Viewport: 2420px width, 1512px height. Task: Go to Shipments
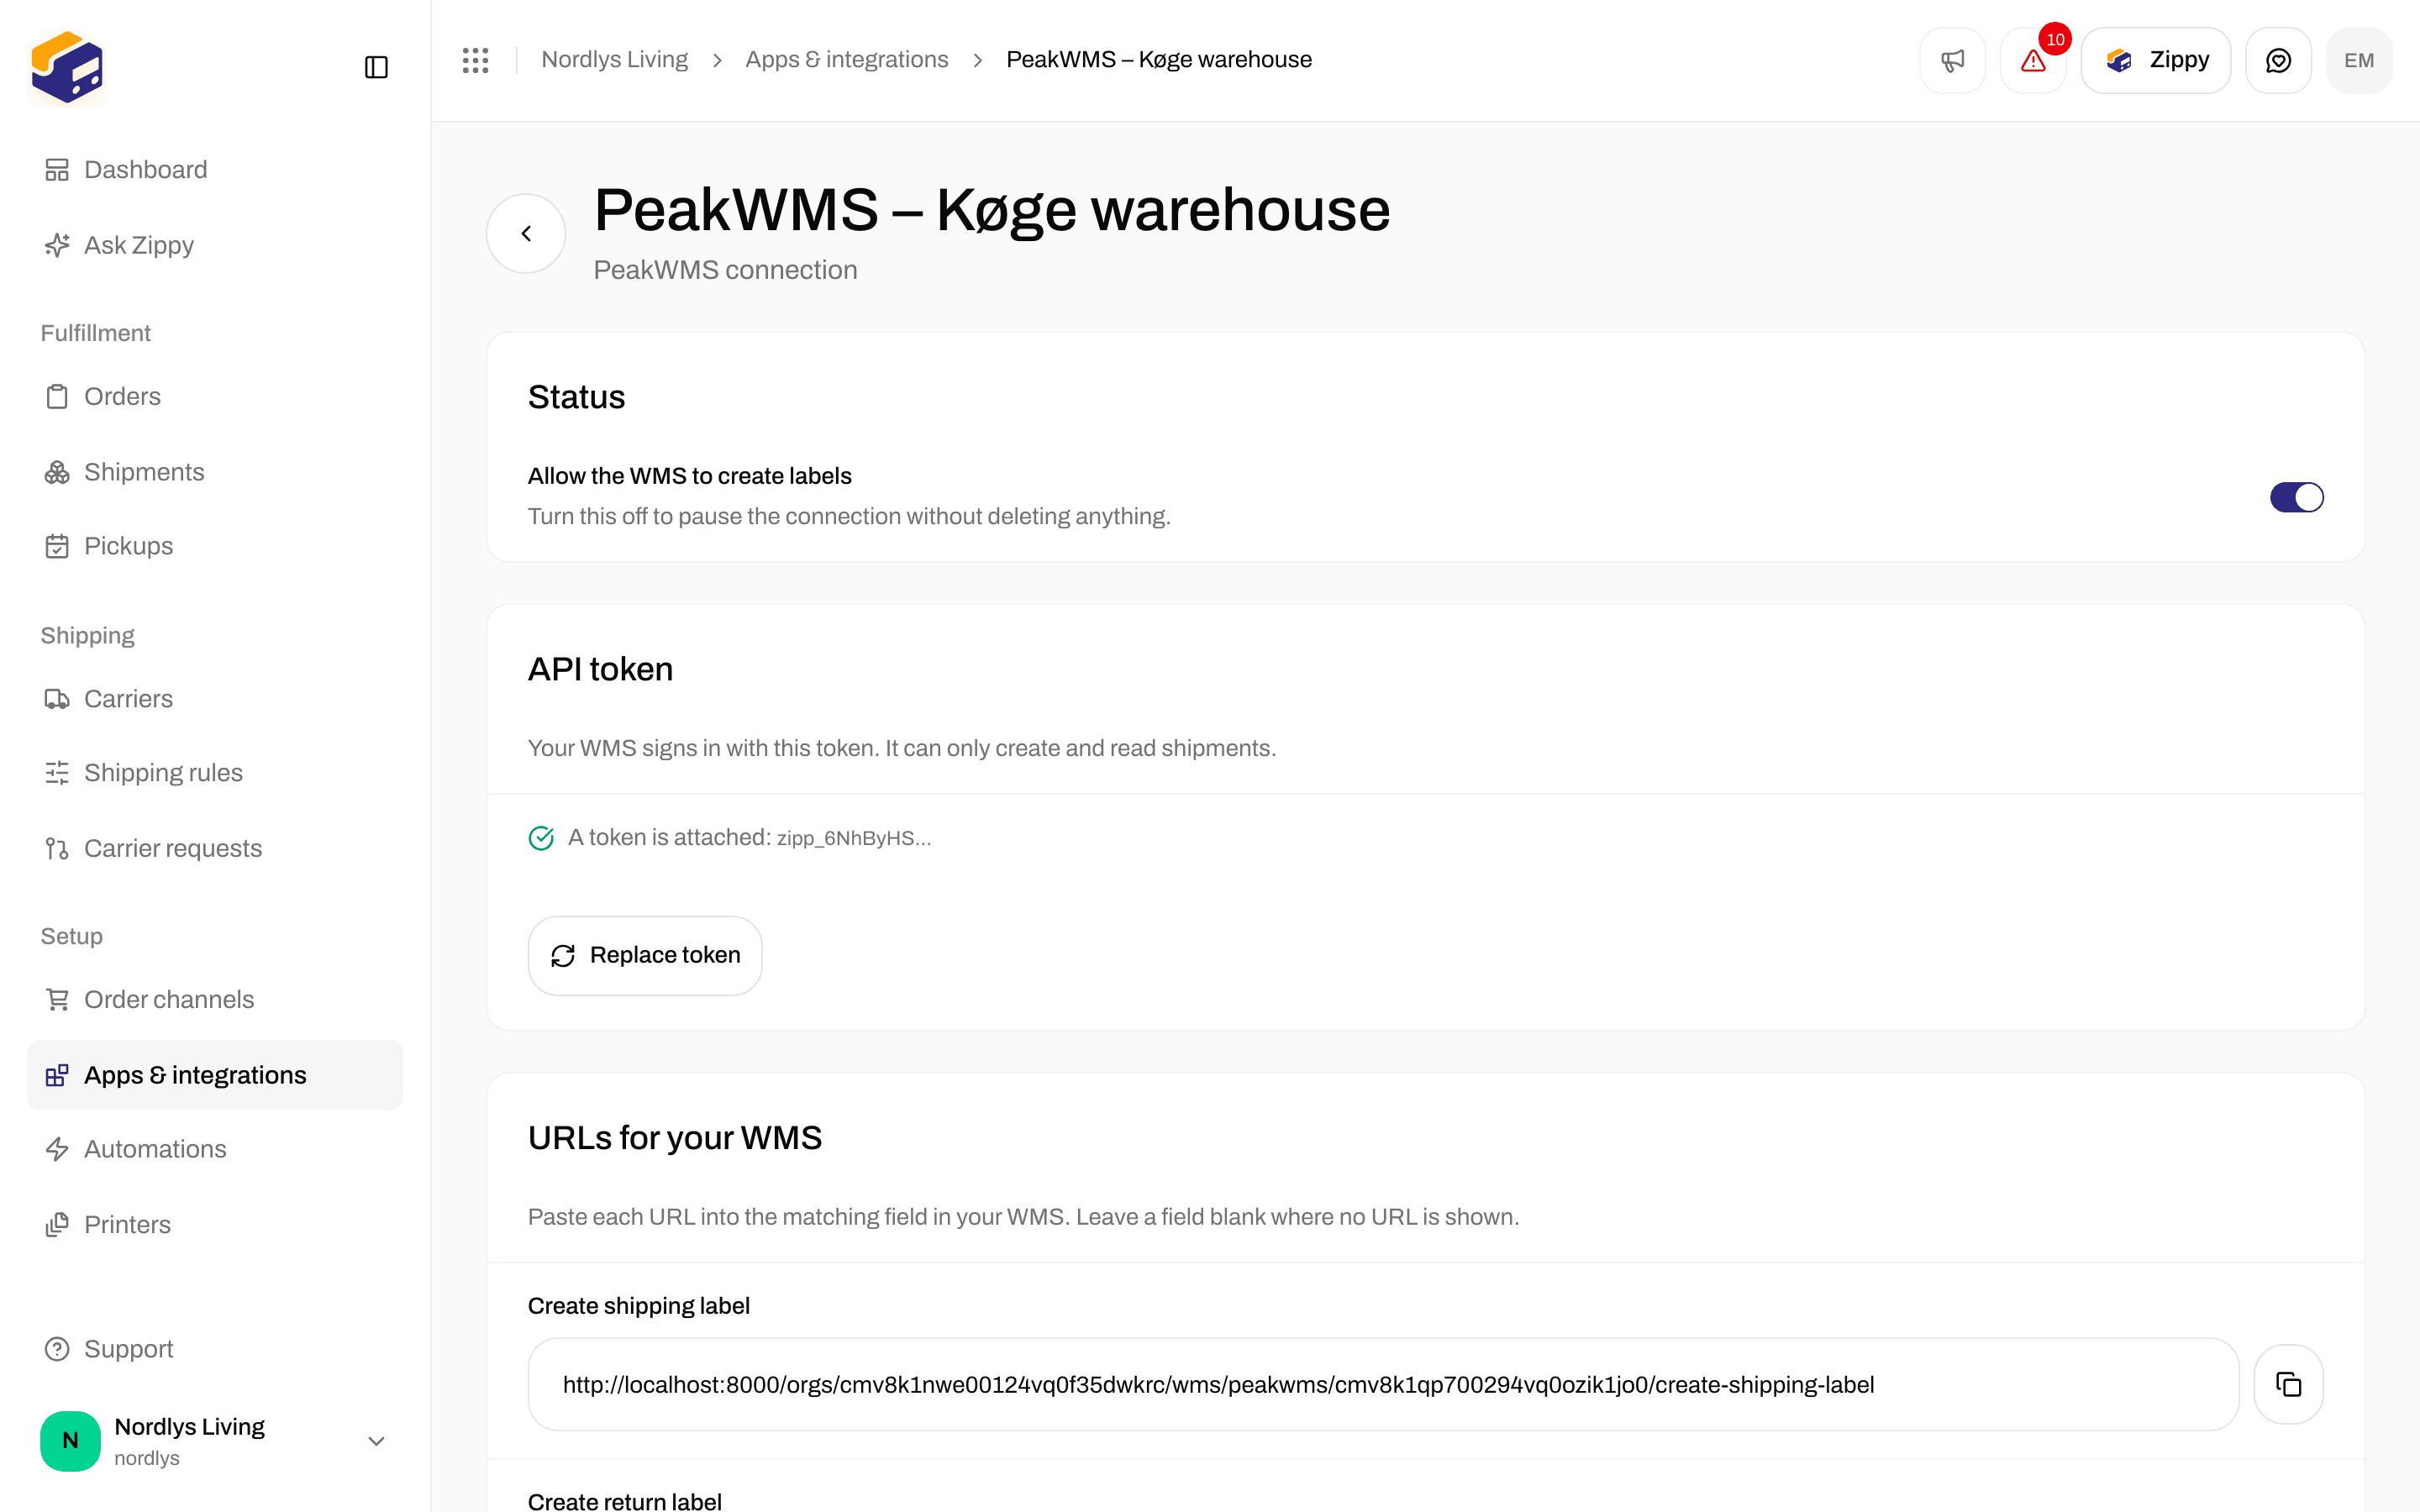pos(215,472)
